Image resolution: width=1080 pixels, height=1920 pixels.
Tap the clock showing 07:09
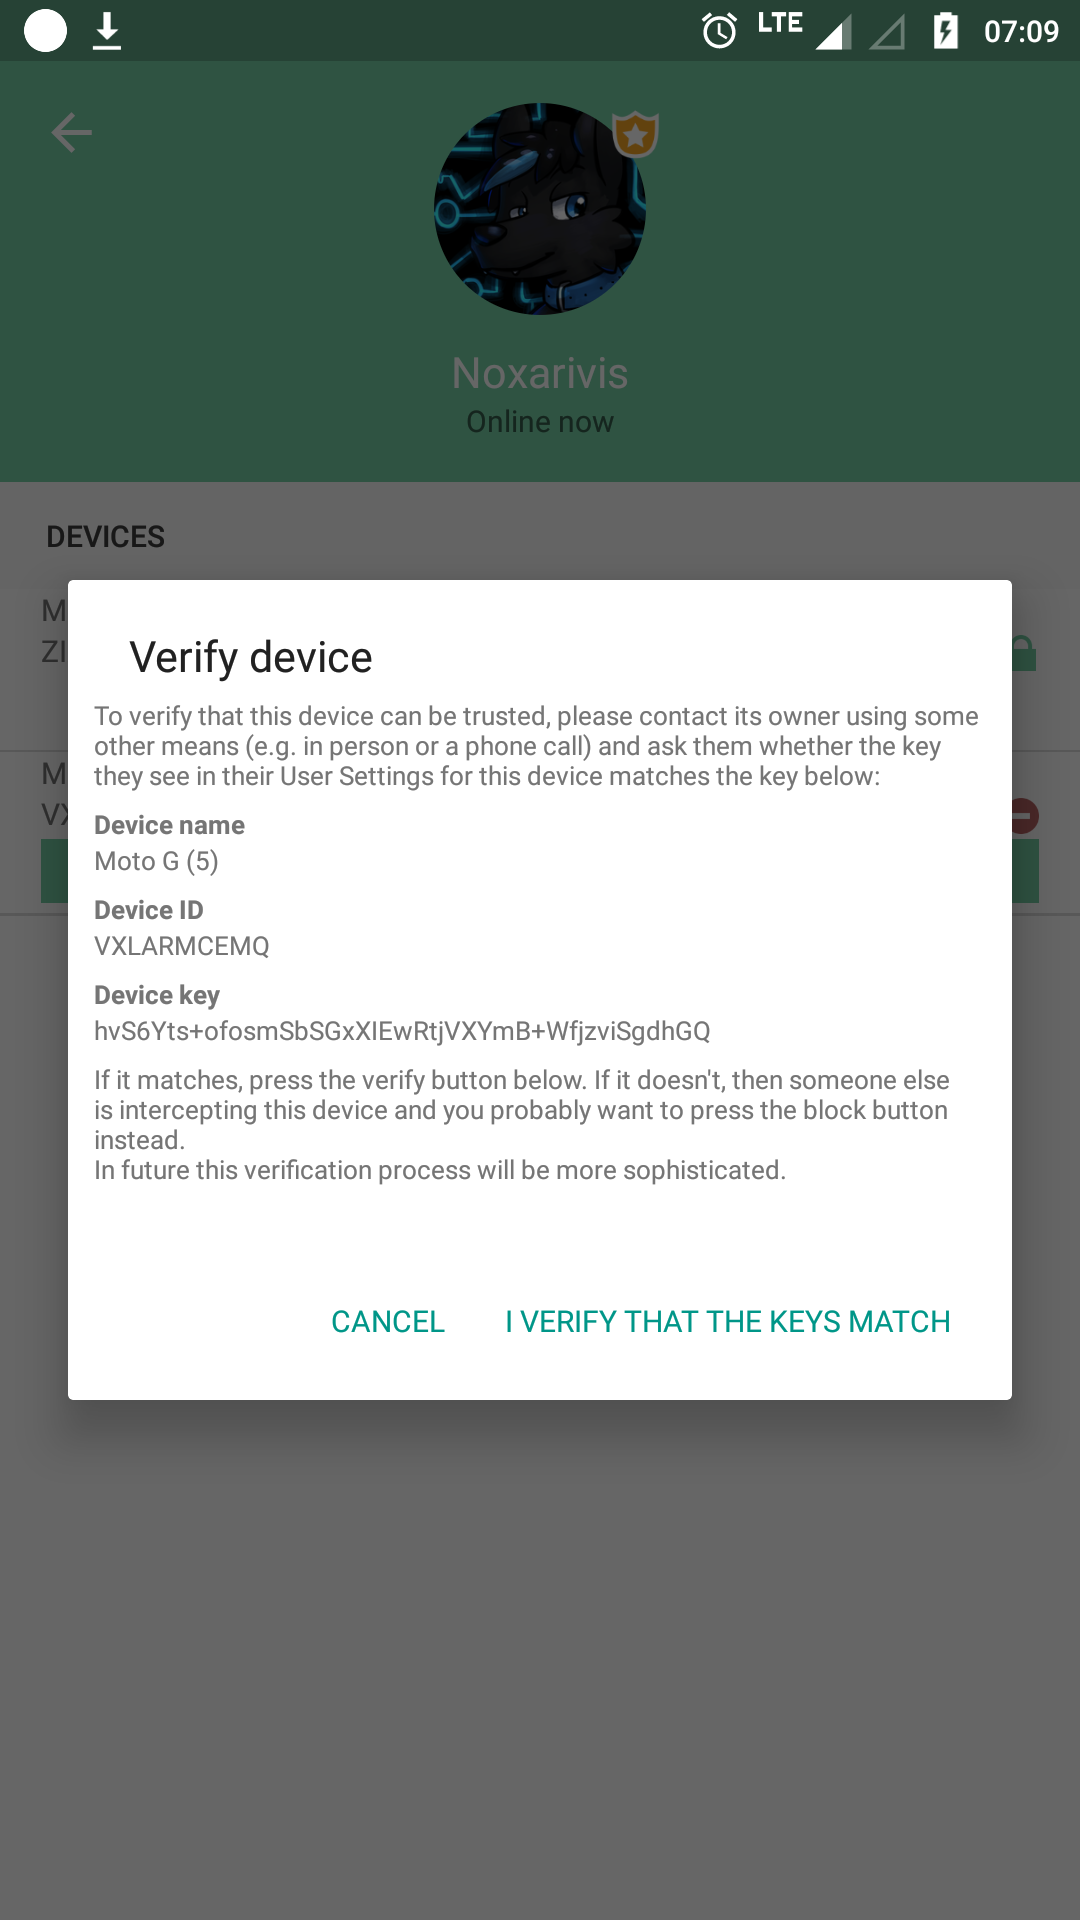coord(1021,31)
